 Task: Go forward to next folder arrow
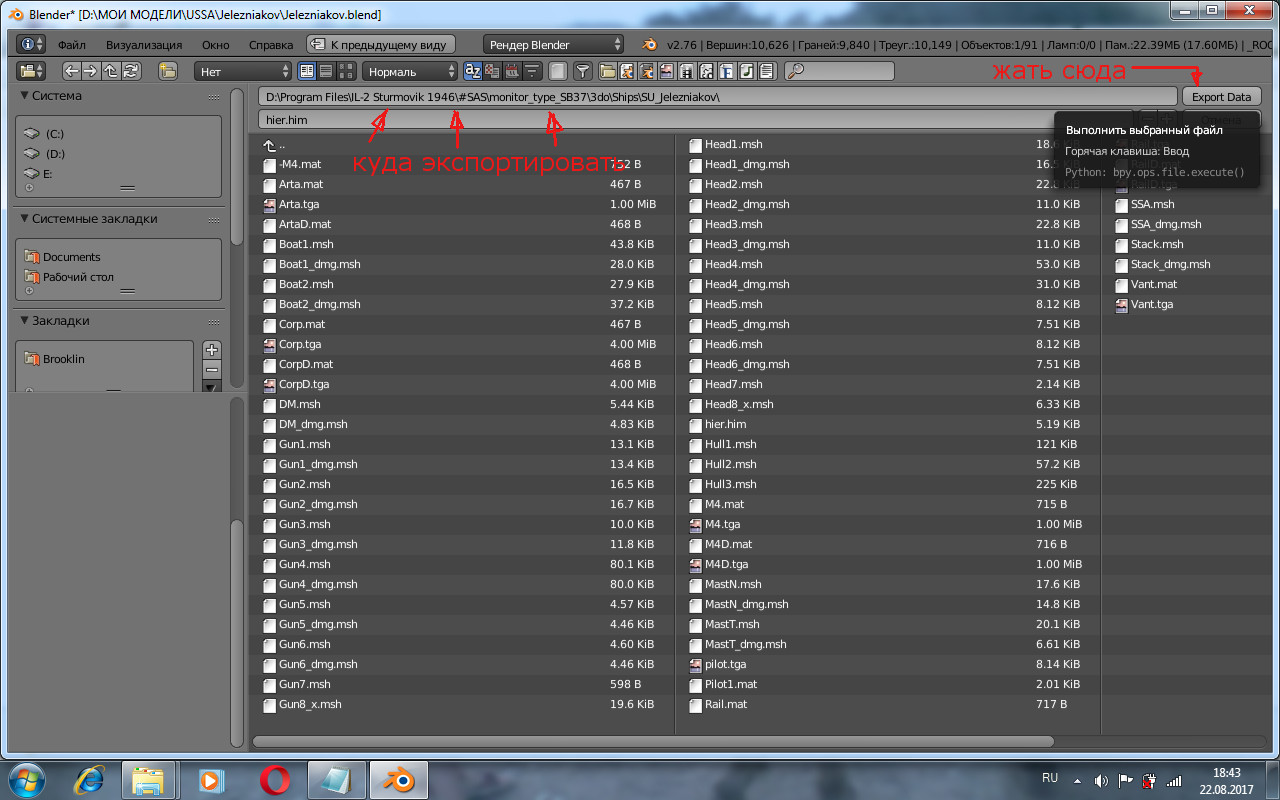[x=90, y=71]
